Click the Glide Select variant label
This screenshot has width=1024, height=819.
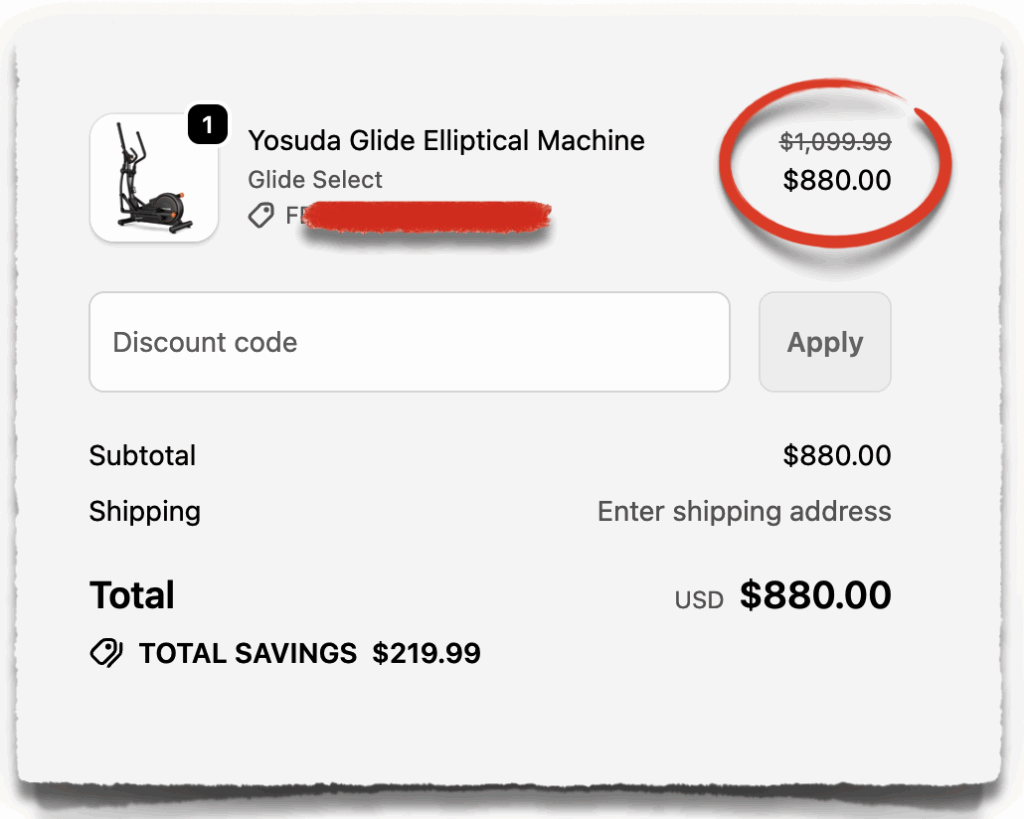point(315,180)
